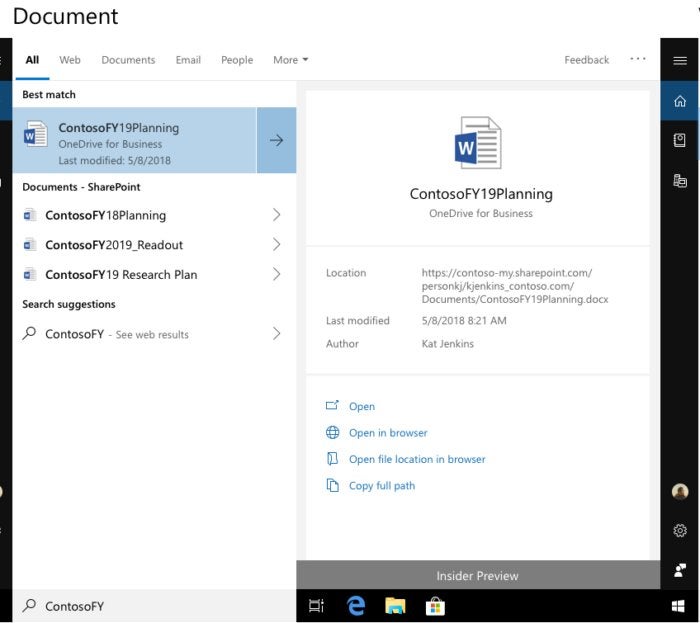This screenshot has width=700, height=623.
Task: Click the Feedback link
Action: (x=586, y=60)
